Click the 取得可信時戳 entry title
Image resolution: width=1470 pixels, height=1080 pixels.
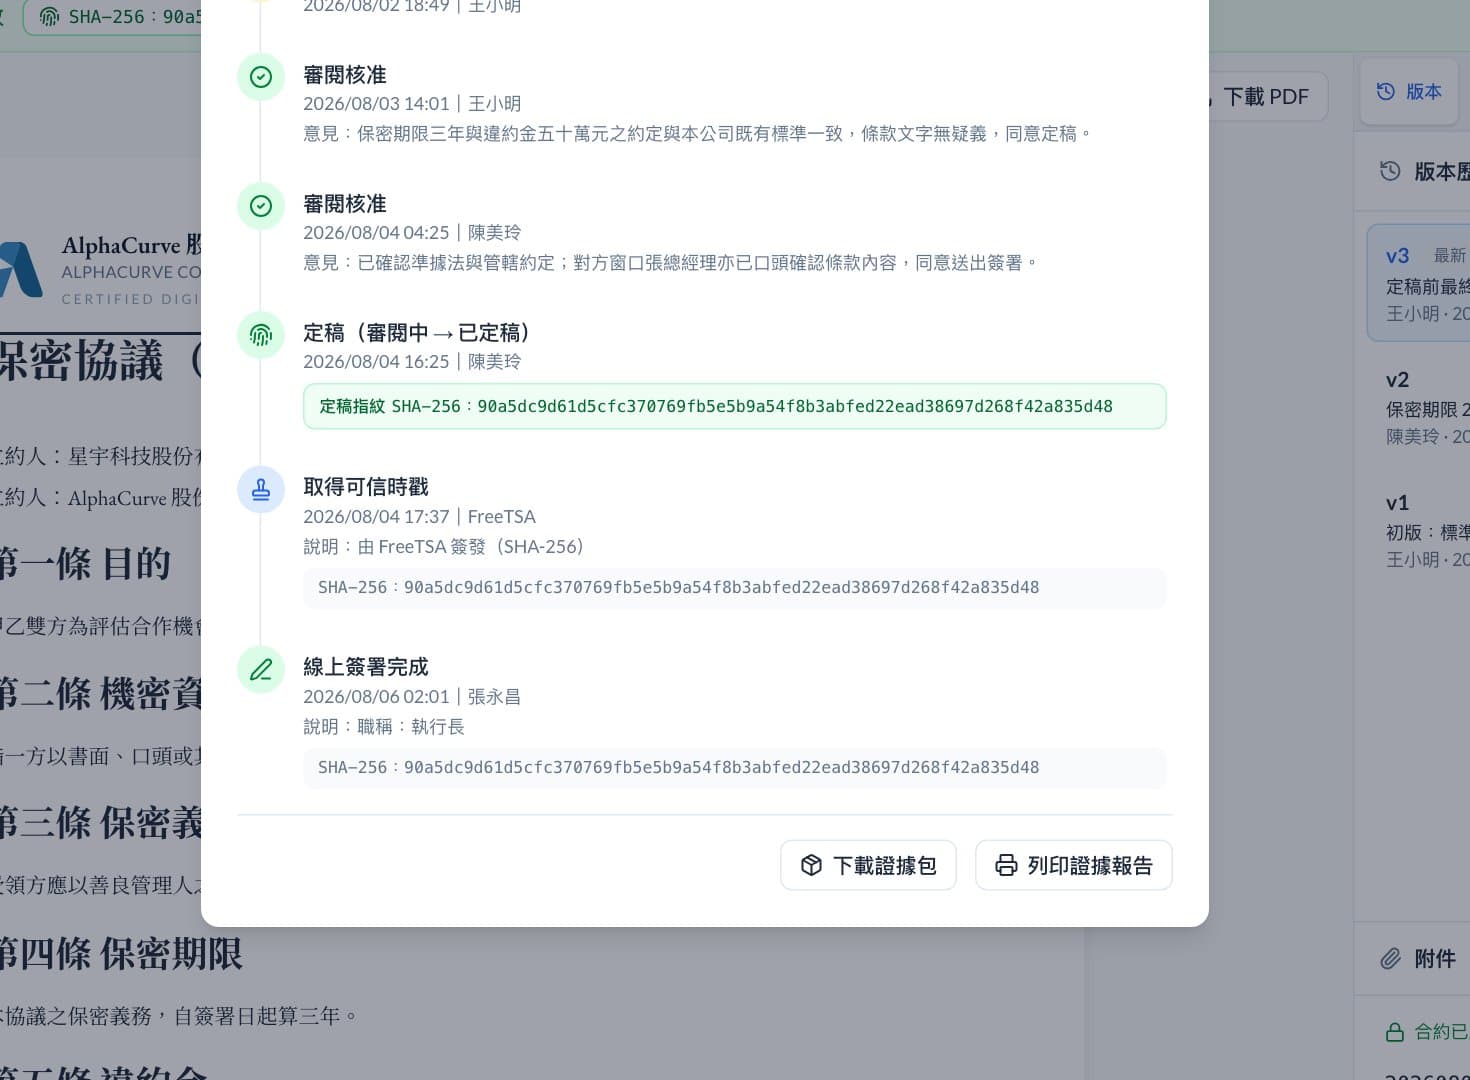coord(366,487)
